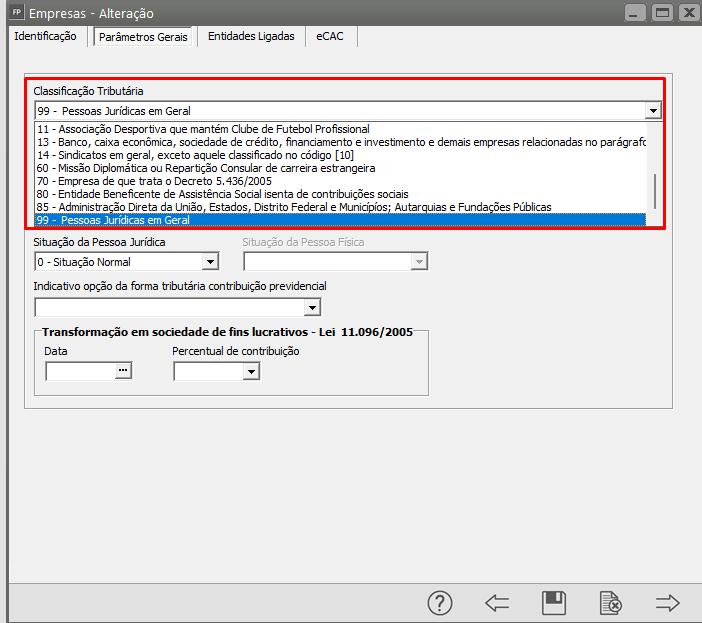Open Indicativo opção da forma tributária dropdown
The width and height of the screenshot is (702, 623).
tap(312, 307)
